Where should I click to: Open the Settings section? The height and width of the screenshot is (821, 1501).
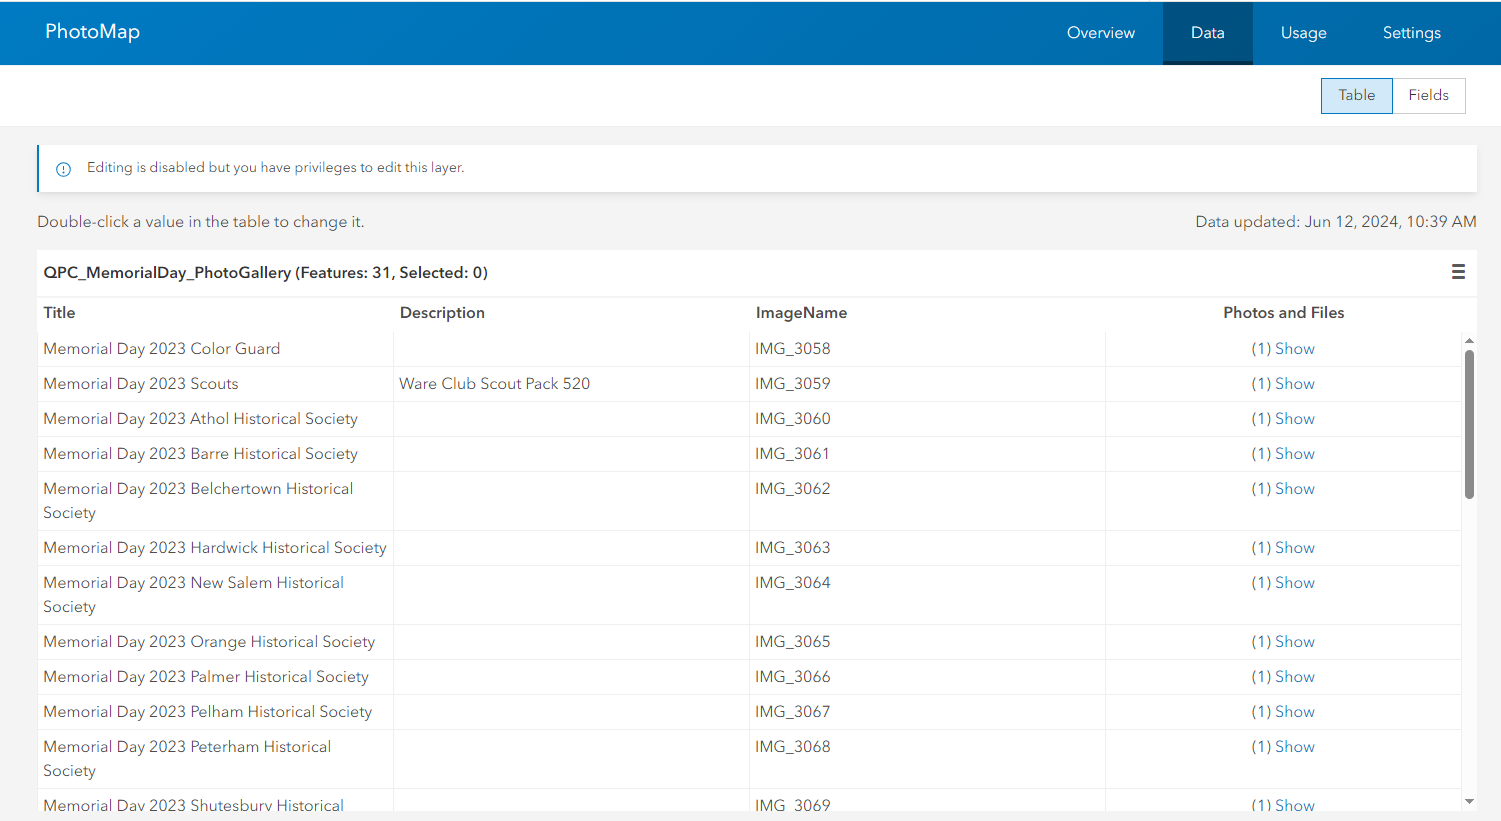(1411, 32)
